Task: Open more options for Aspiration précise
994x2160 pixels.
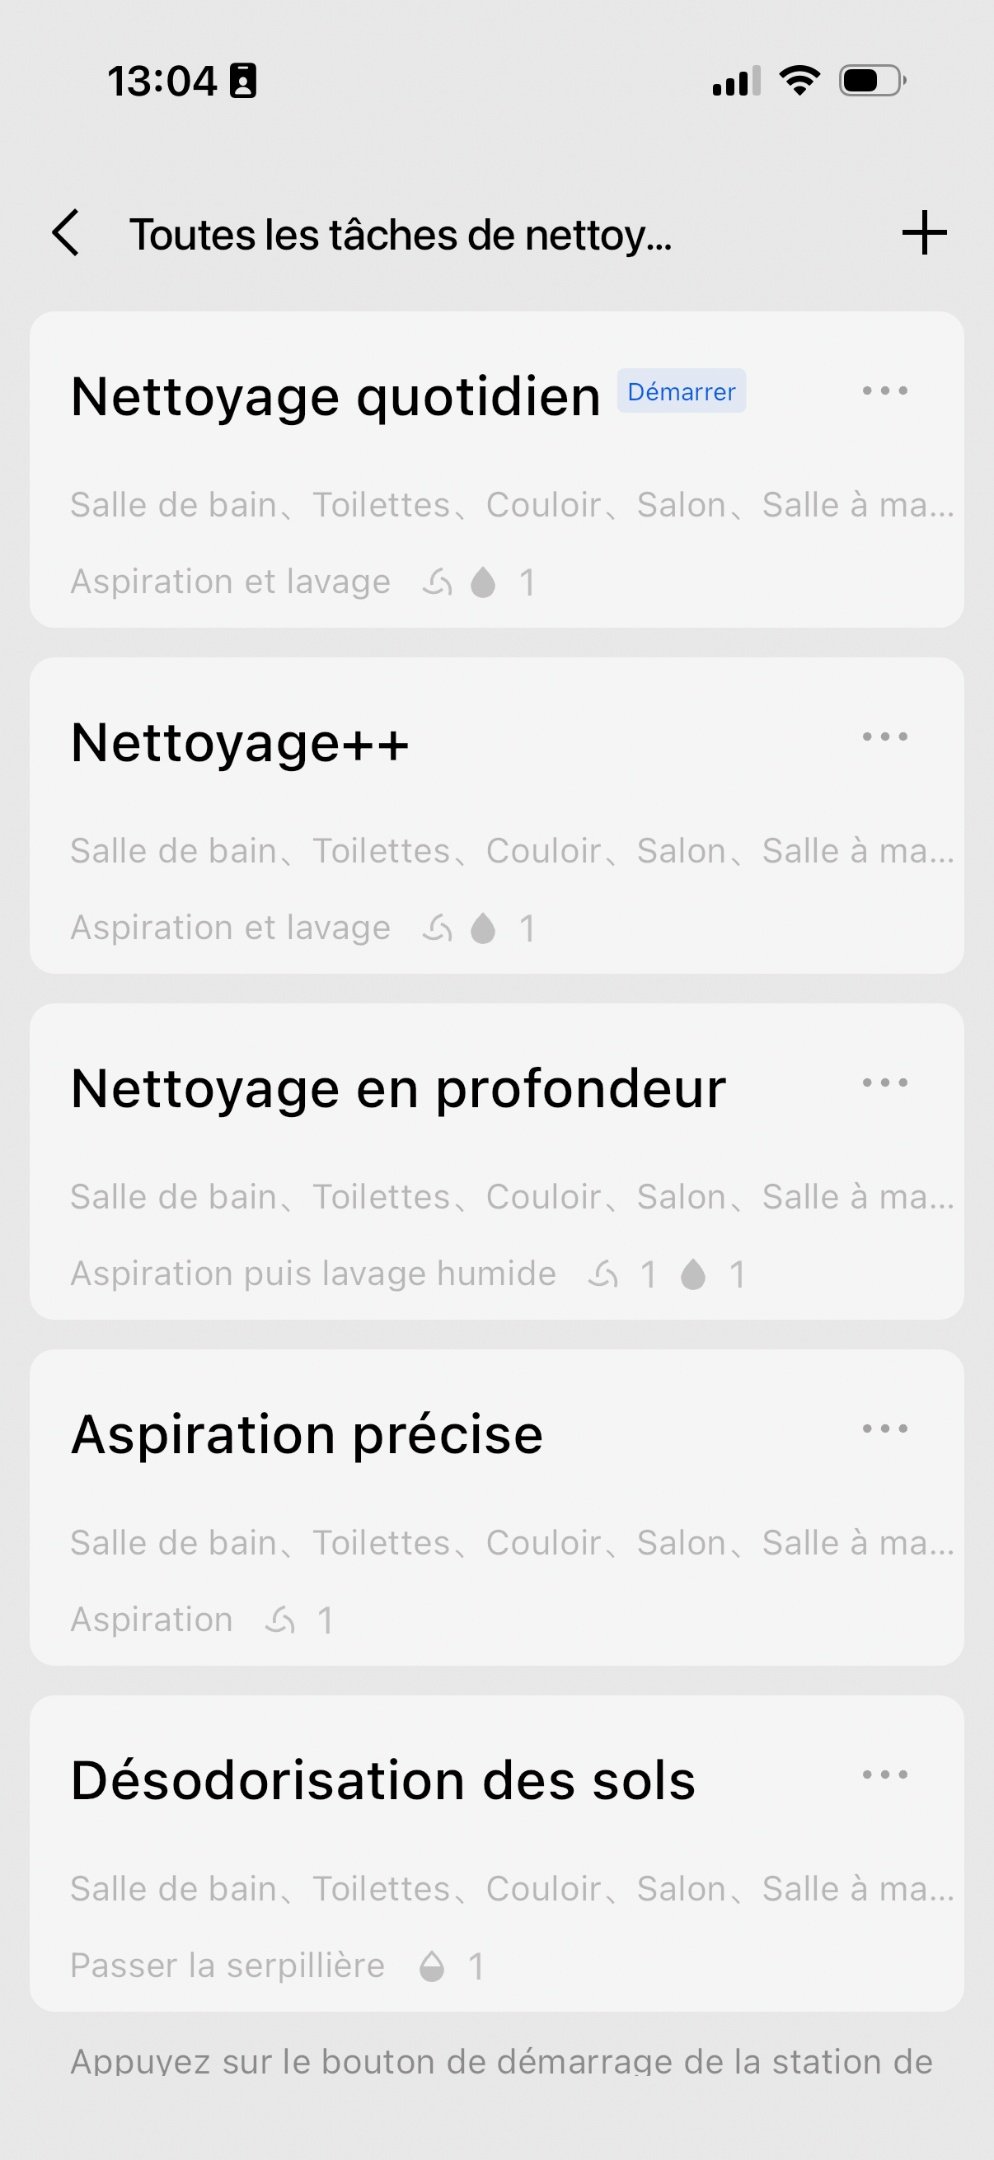Action: tap(885, 1429)
